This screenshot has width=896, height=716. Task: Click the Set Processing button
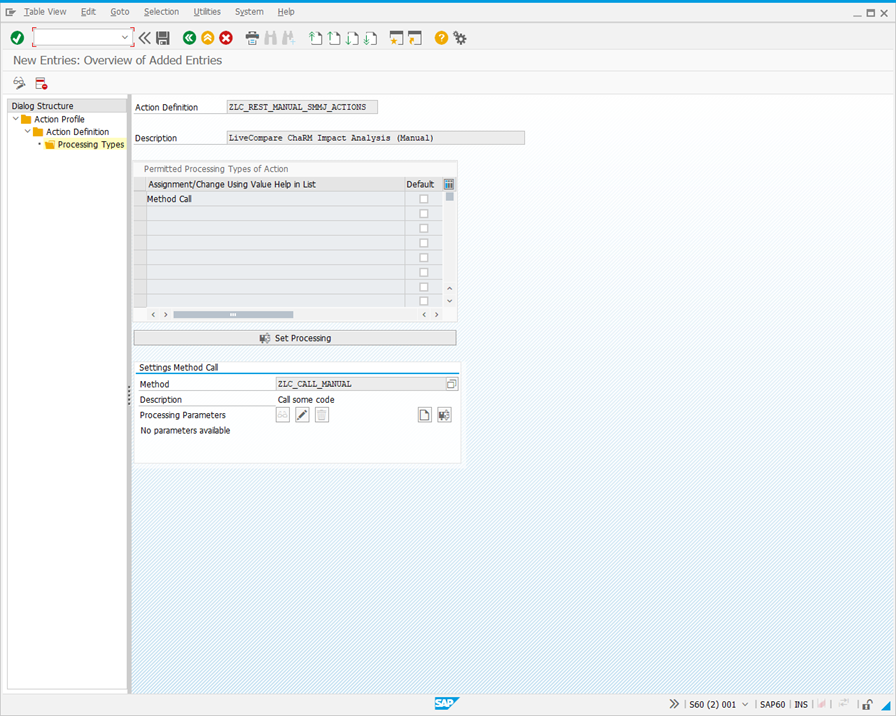click(294, 337)
